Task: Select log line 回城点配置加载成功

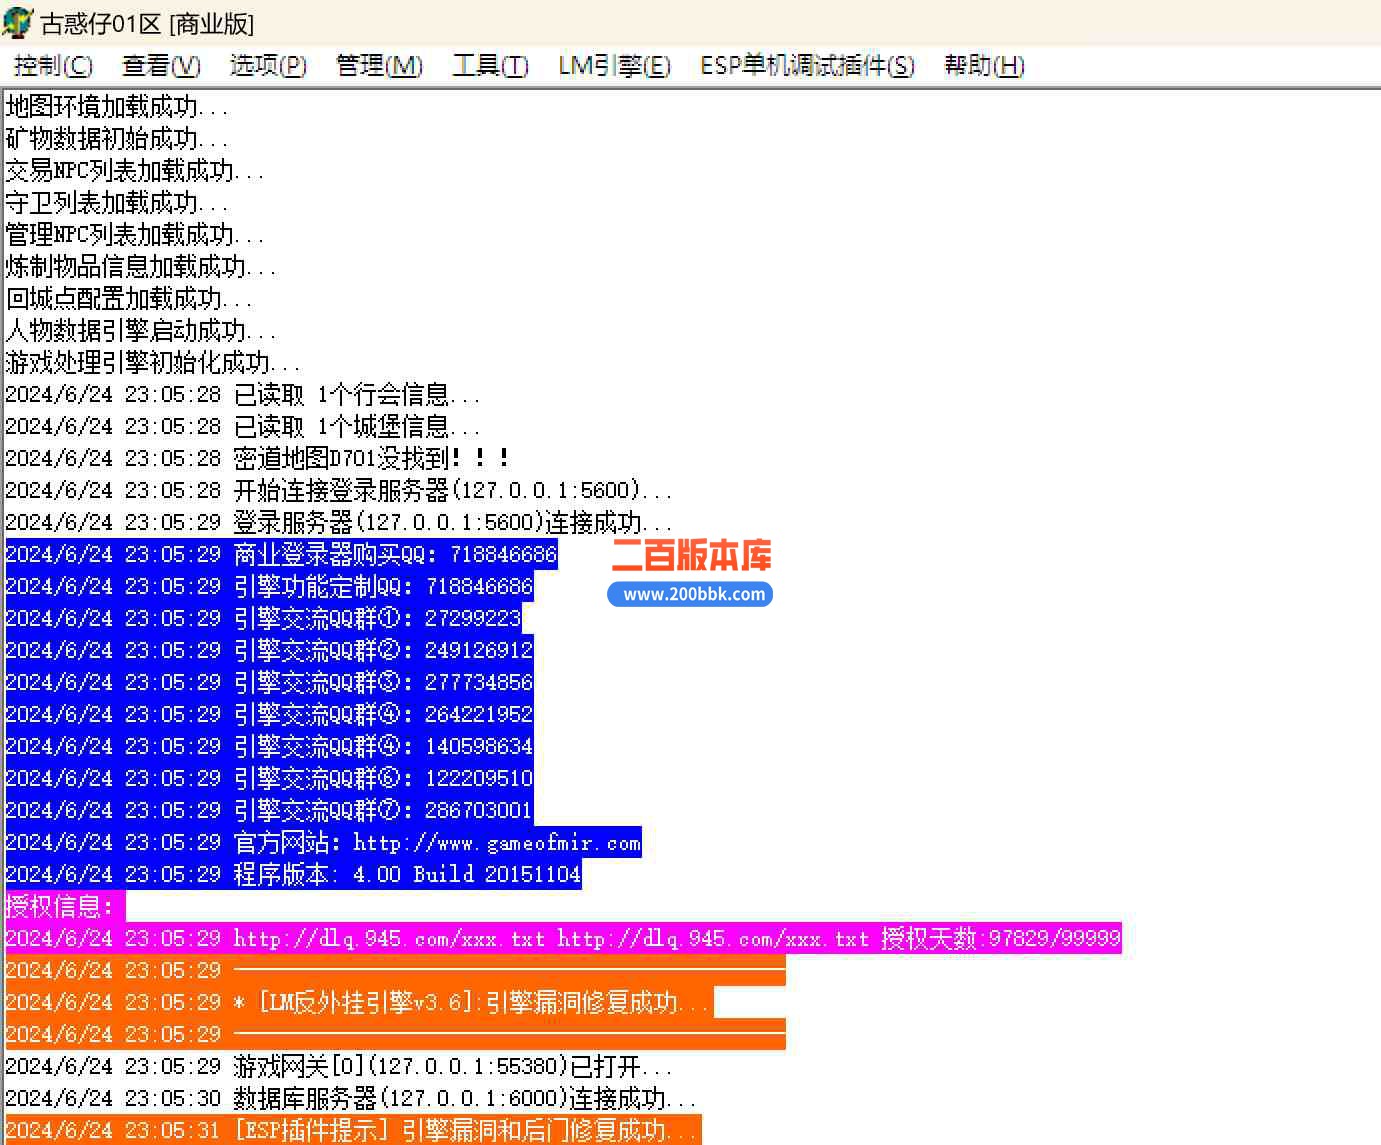Action: point(129,298)
